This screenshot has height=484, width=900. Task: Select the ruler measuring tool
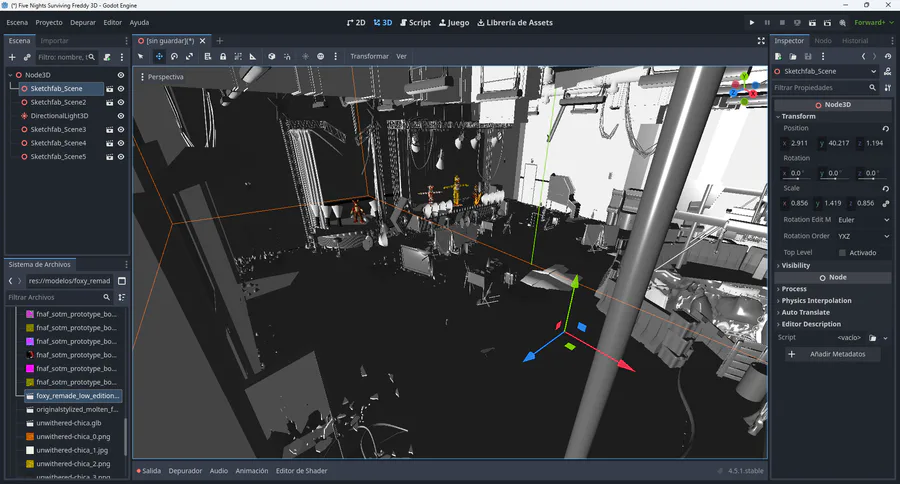point(253,56)
